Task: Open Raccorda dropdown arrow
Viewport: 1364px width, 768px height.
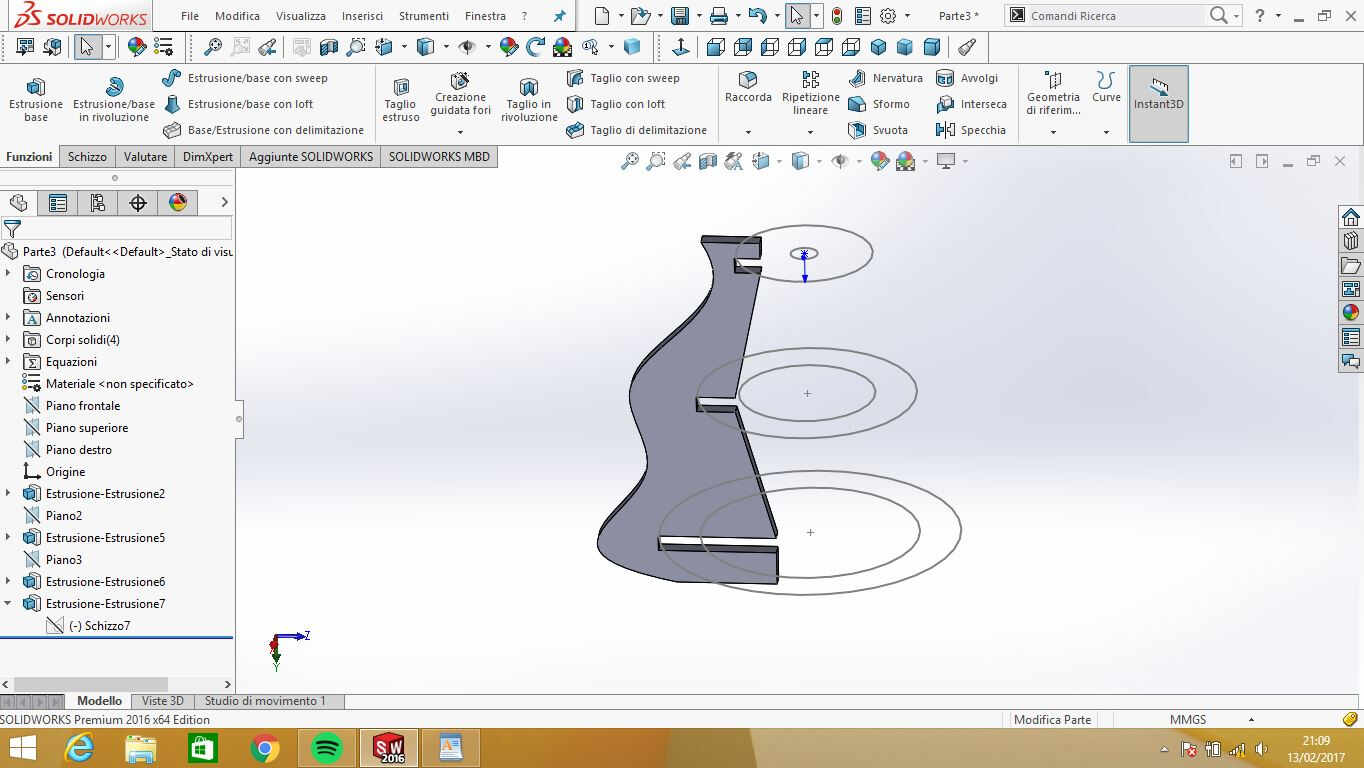Action: coord(748,132)
